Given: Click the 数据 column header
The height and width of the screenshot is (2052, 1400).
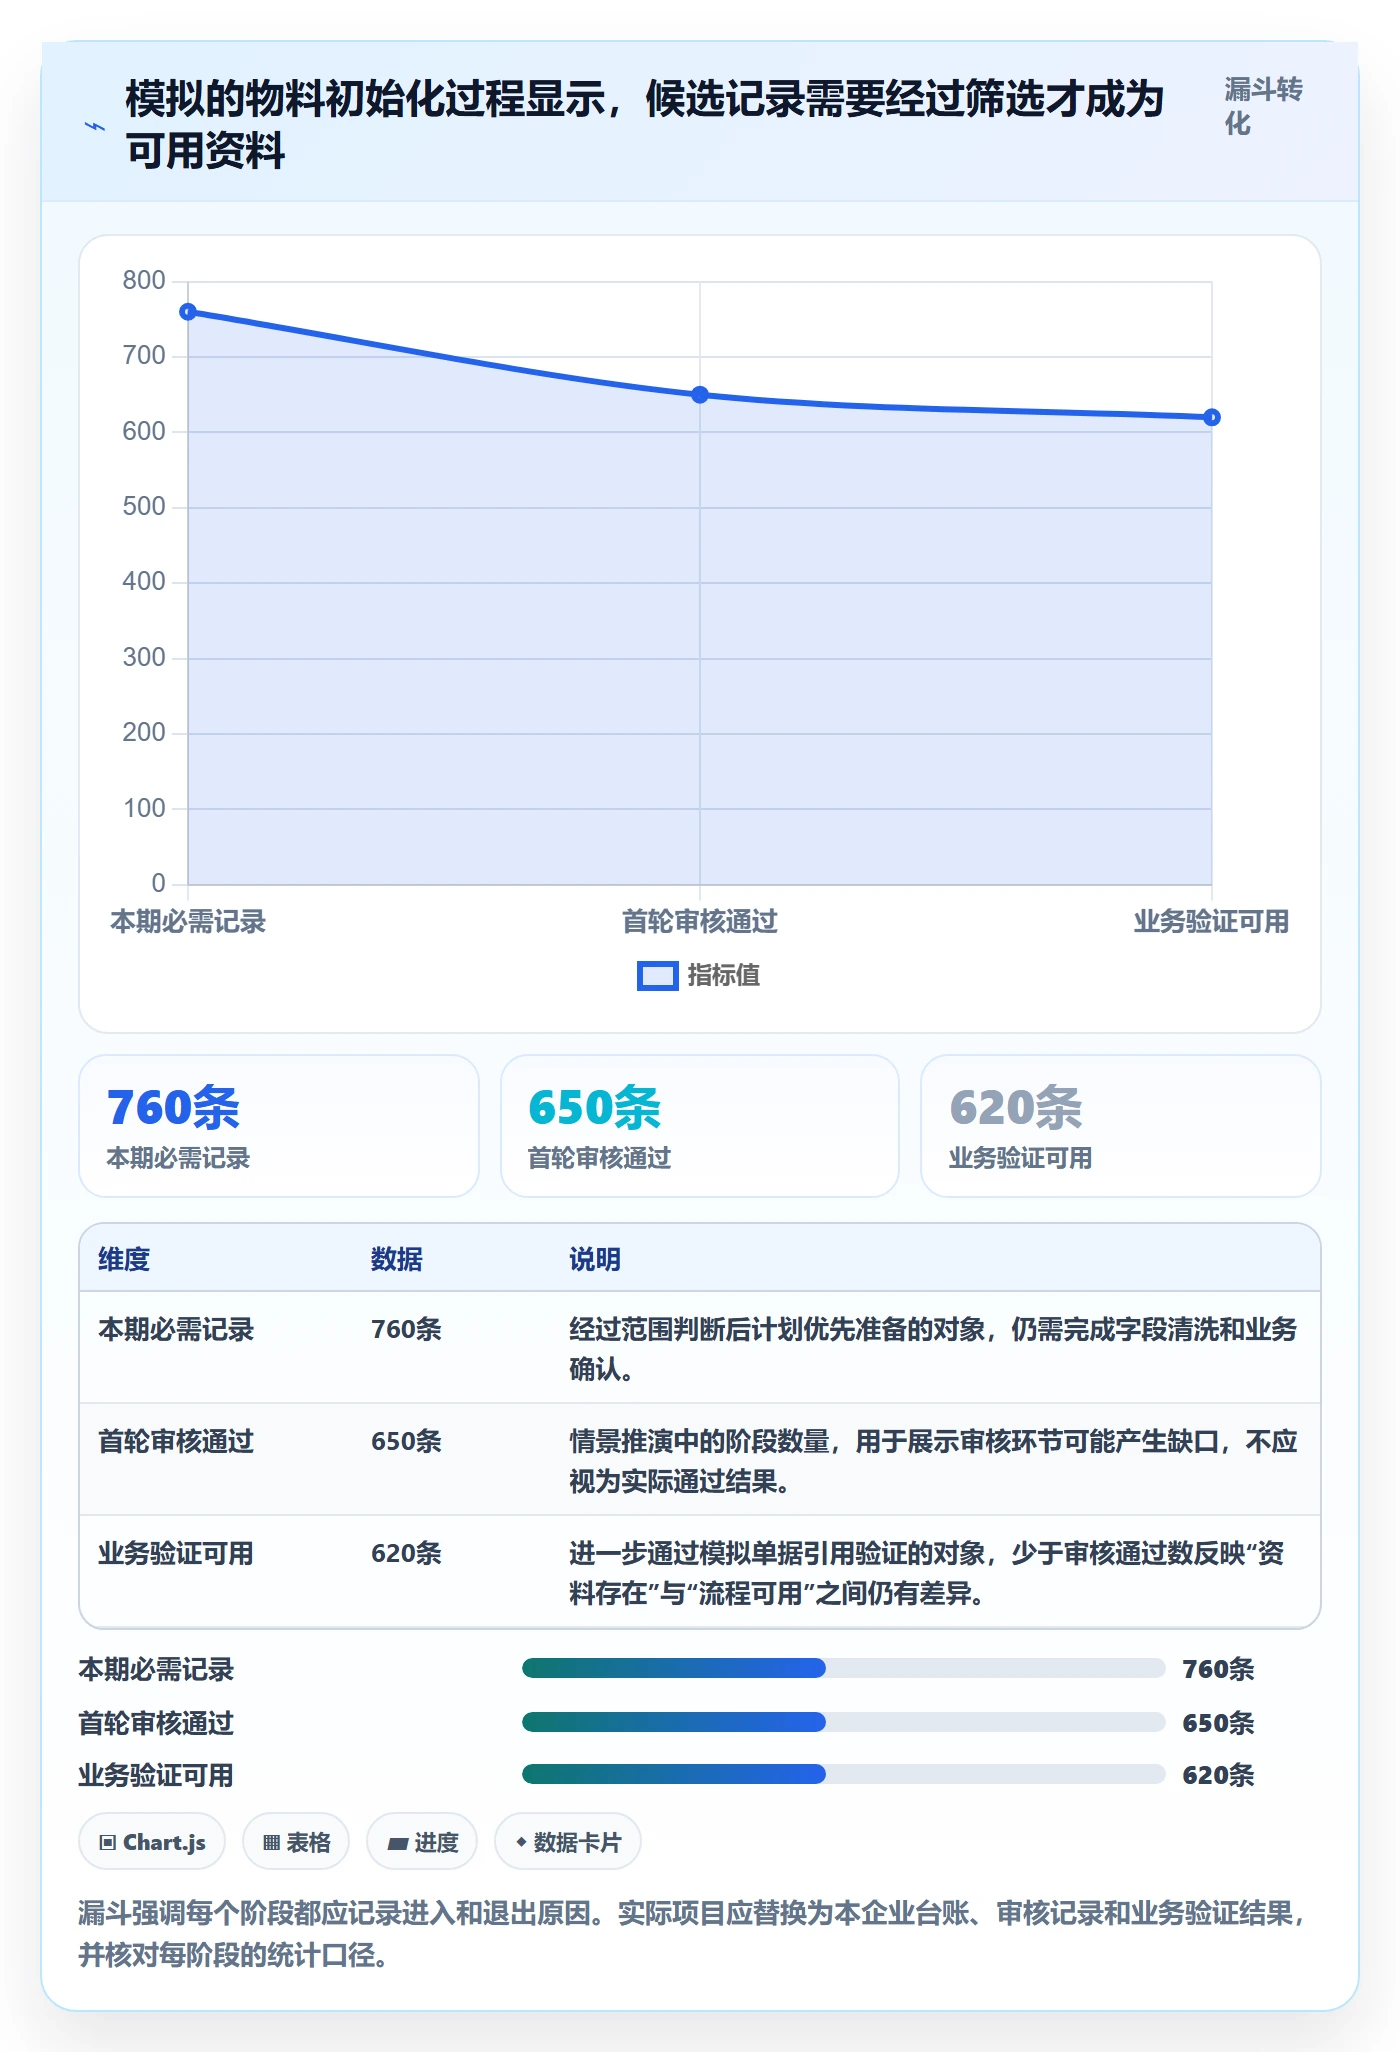Looking at the screenshot, I should pos(397,1259).
